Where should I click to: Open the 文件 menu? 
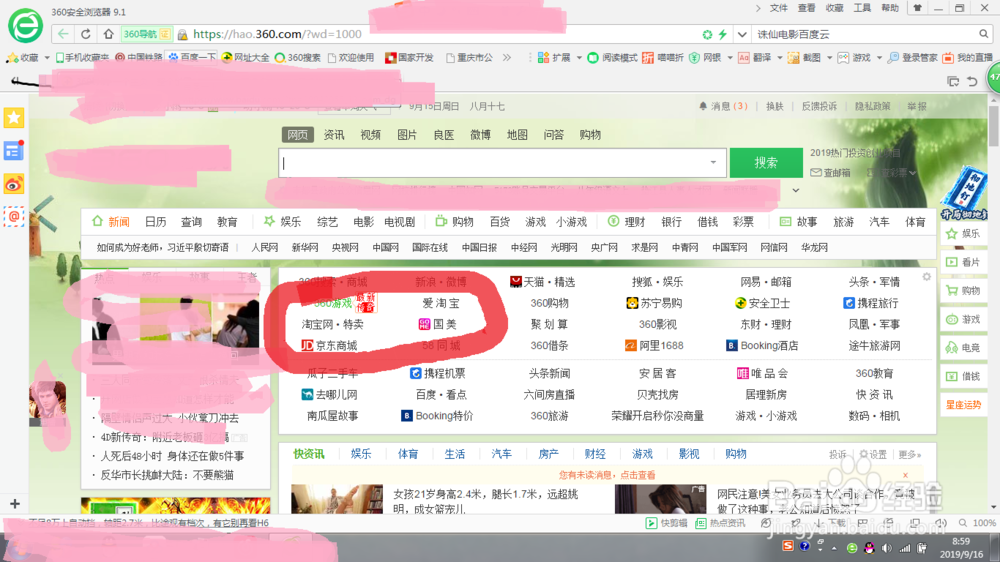click(x=779, y=8)
